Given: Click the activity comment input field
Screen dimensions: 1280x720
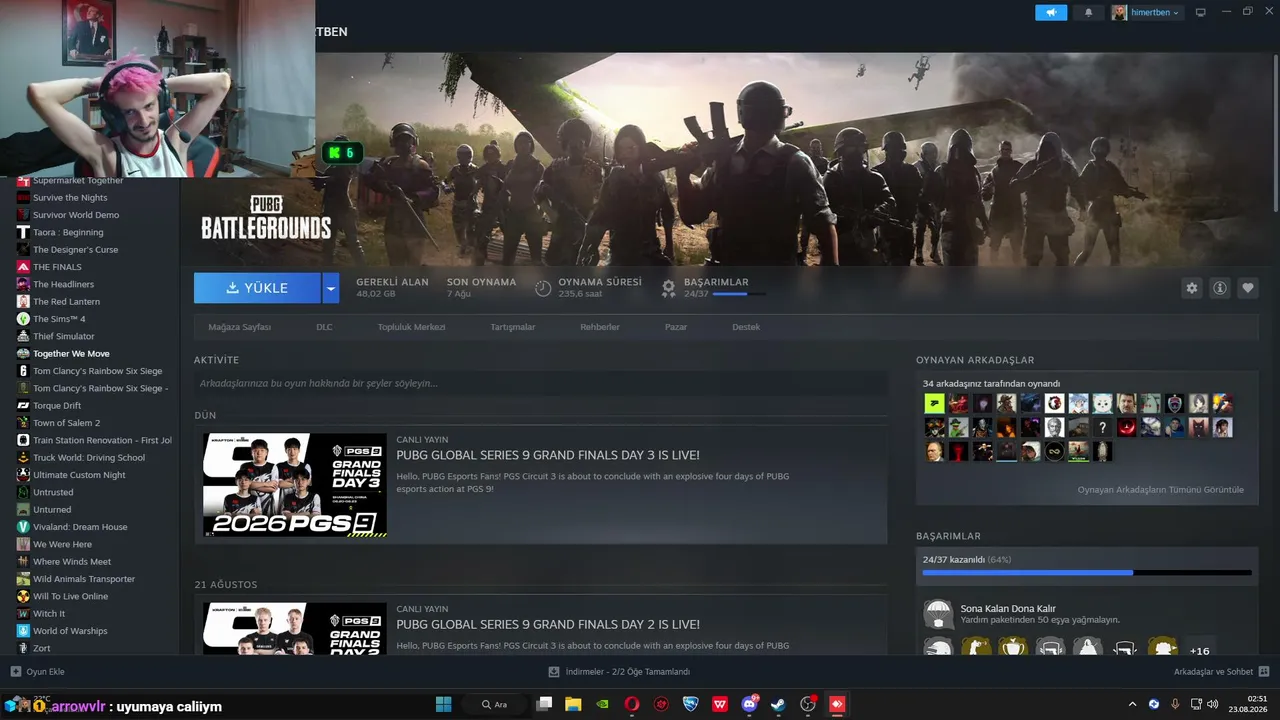Looking at the screenshot, I should coord(540,383).
